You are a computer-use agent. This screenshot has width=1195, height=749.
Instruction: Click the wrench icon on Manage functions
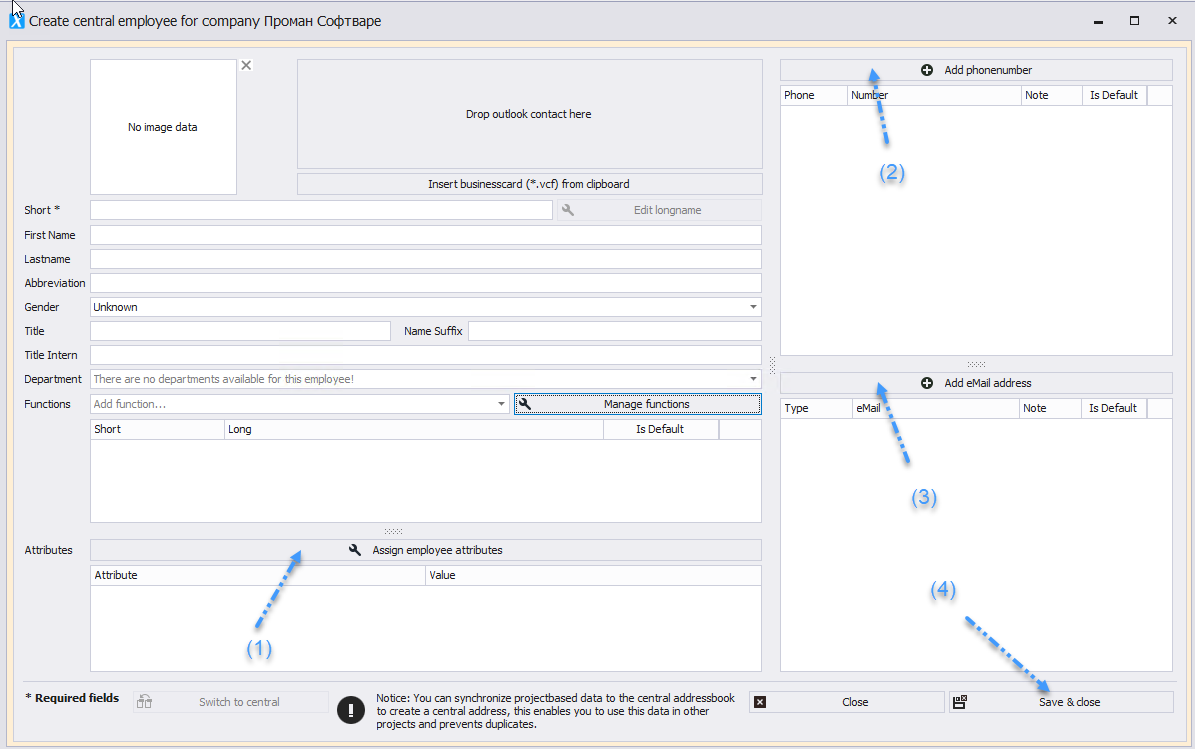525,404
